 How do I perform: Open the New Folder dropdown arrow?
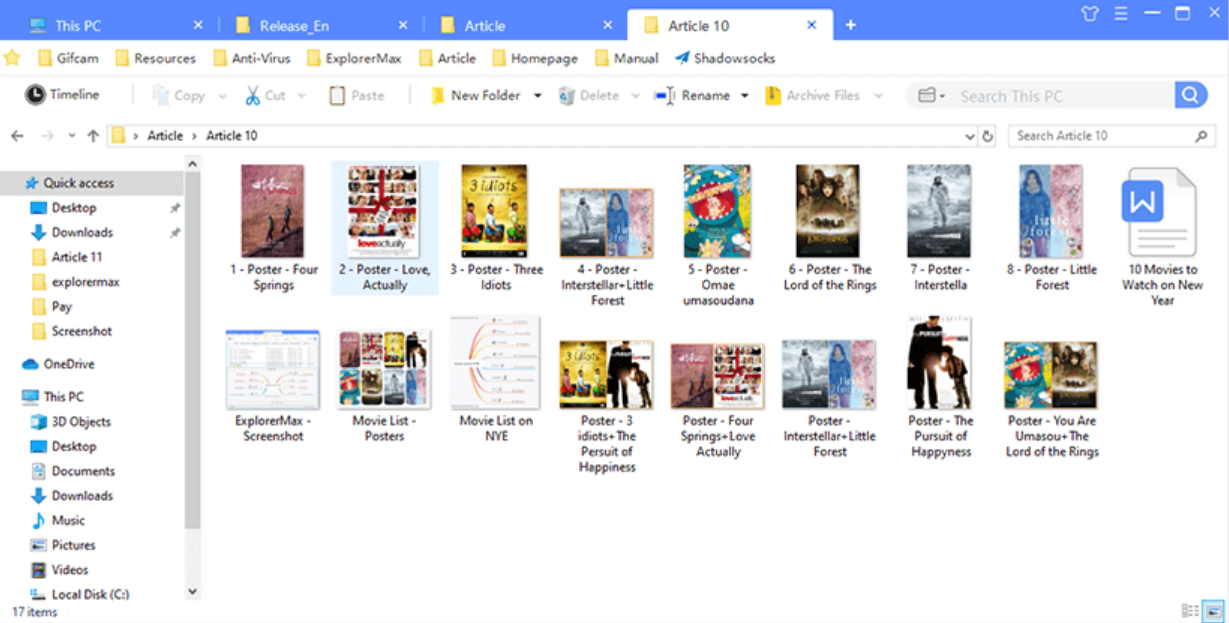click(537, 96)
